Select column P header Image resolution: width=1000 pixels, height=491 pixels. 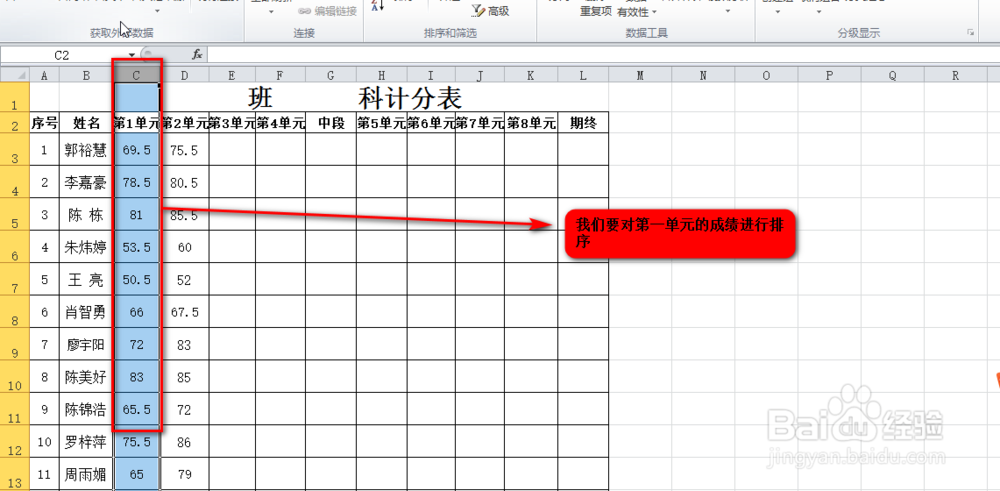click(x=829, y=75)
